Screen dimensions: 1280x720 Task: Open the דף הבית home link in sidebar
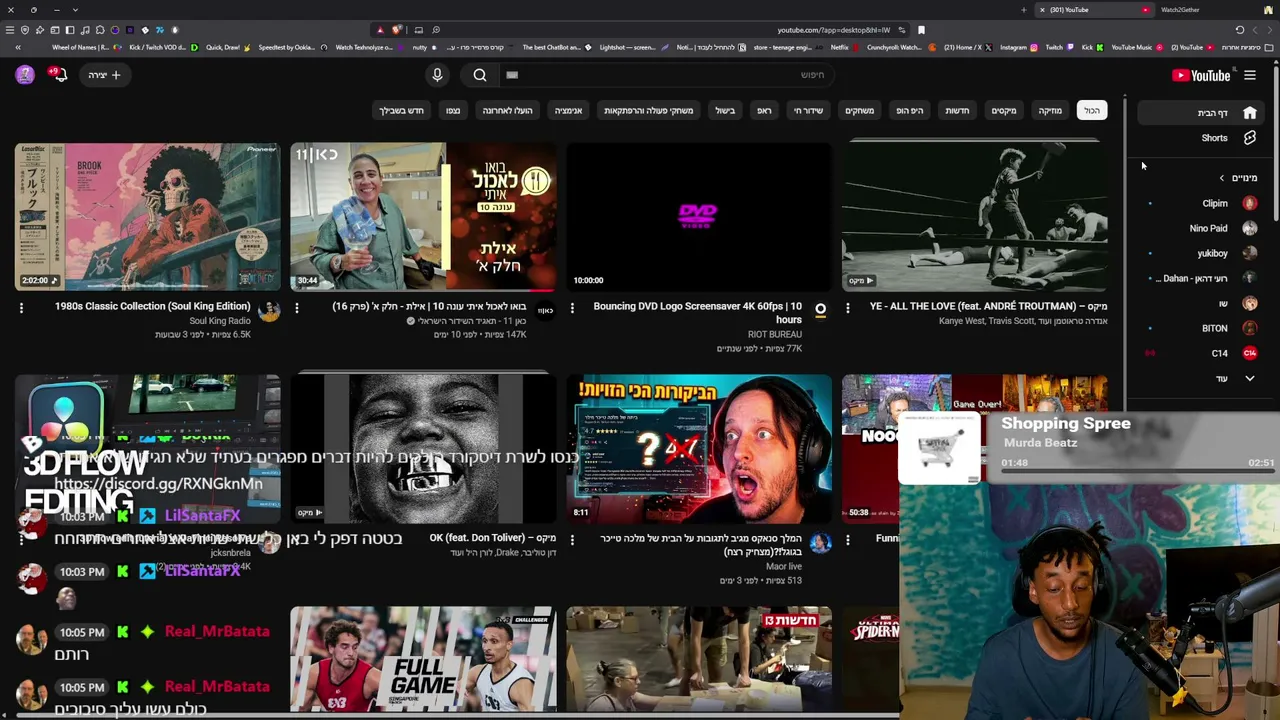(x=1201, y=113)
